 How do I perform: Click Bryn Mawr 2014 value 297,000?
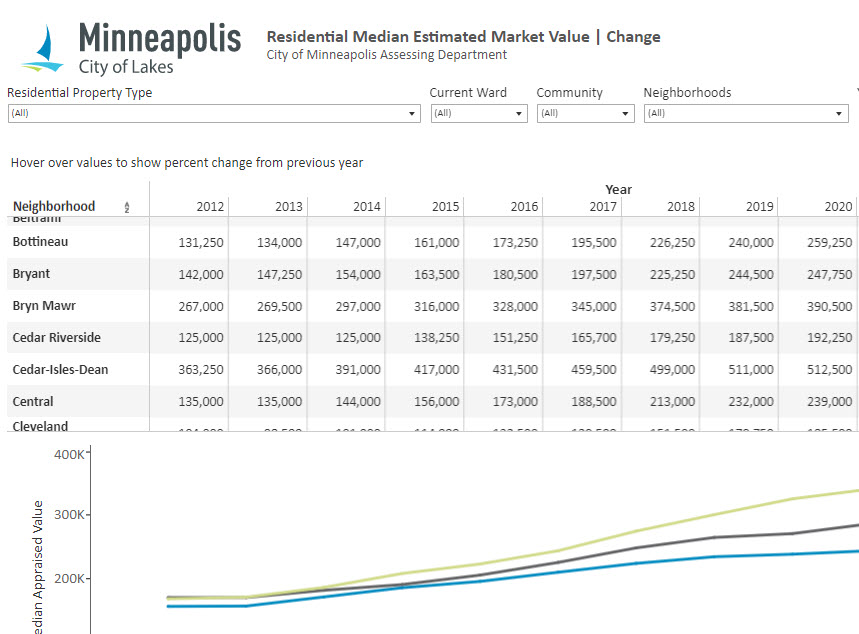coord(358,306)
